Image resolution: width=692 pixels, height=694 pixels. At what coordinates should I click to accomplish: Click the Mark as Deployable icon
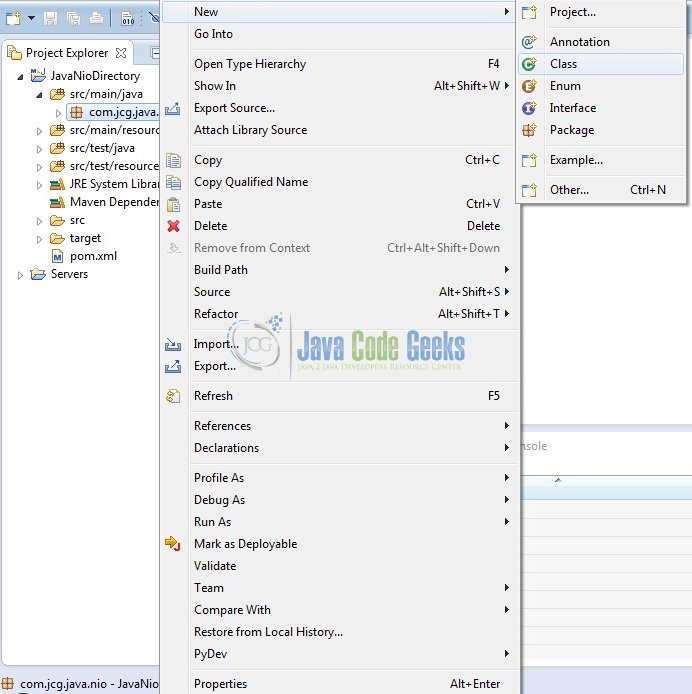click(173, 544)
